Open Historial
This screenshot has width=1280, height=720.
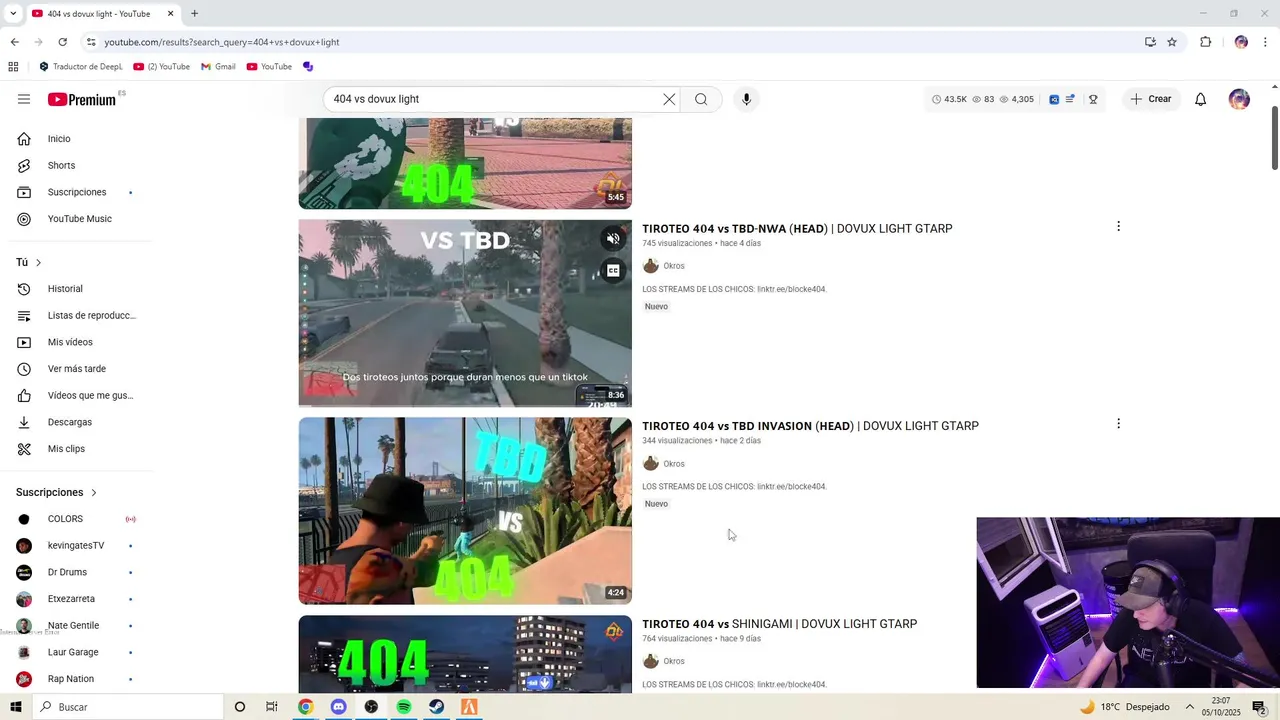pyautogui.click(x=76, y=289)
